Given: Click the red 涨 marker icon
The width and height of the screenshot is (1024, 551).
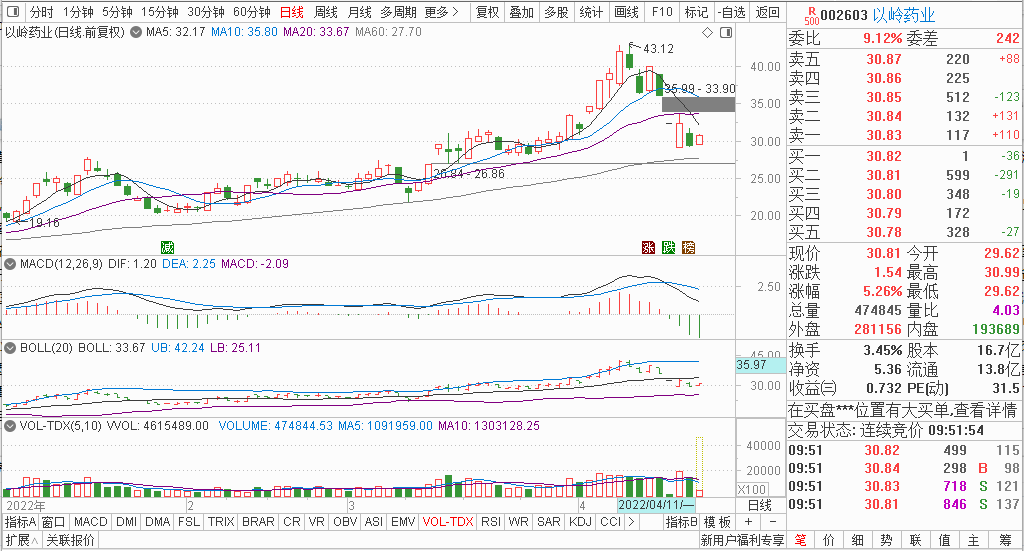Looking at the screenshot, I should point(648,247).
